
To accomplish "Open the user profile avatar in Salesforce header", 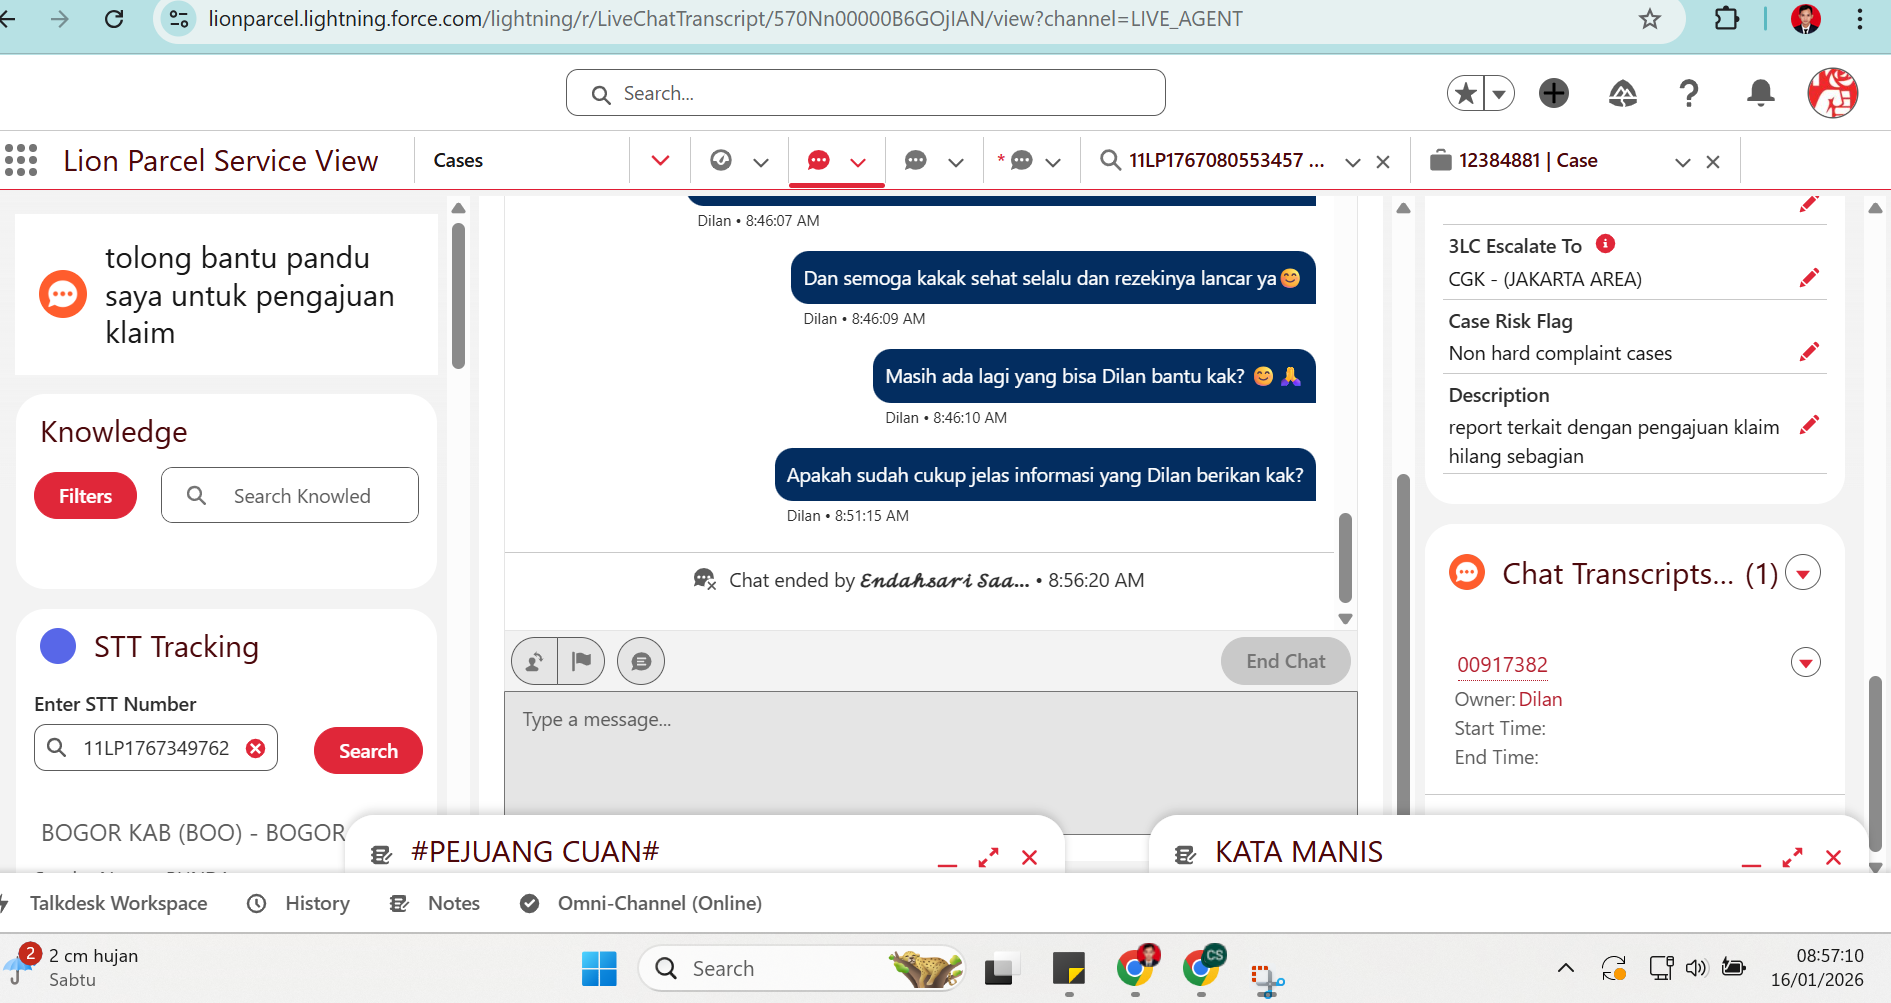I will pyautogui.click(x=1832, y=94).
